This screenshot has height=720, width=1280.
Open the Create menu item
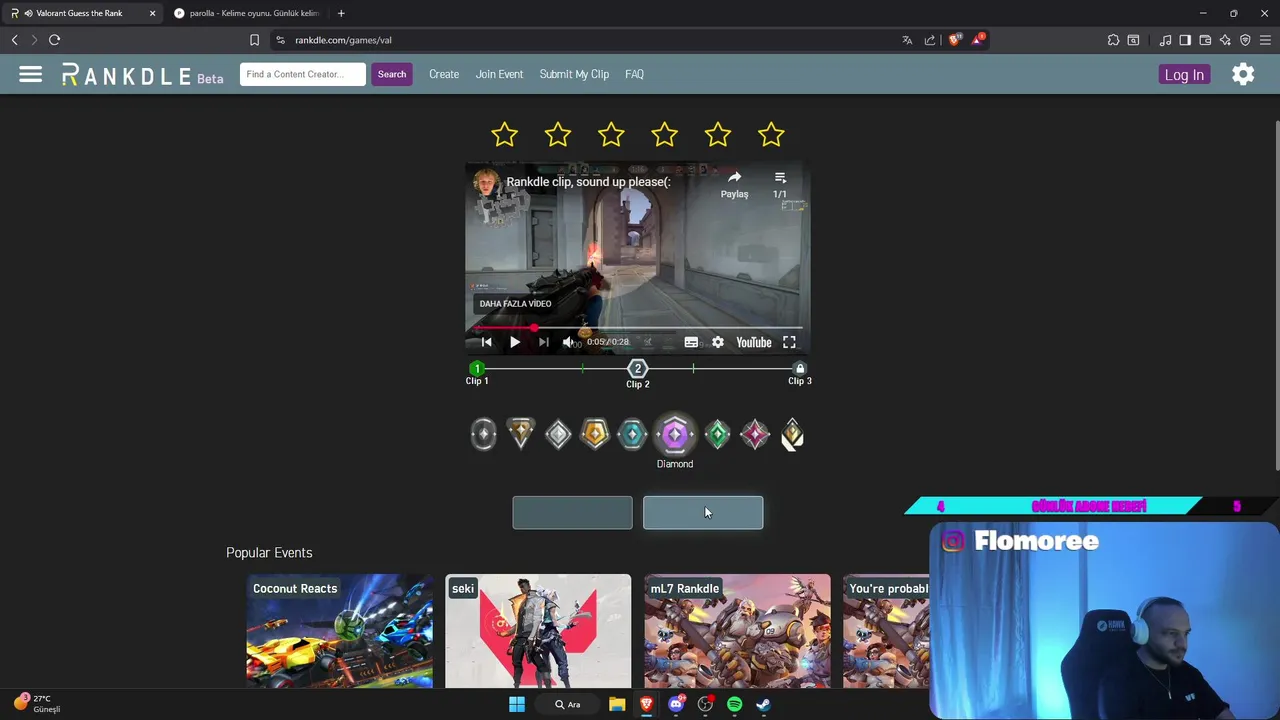tap(444, 74)
